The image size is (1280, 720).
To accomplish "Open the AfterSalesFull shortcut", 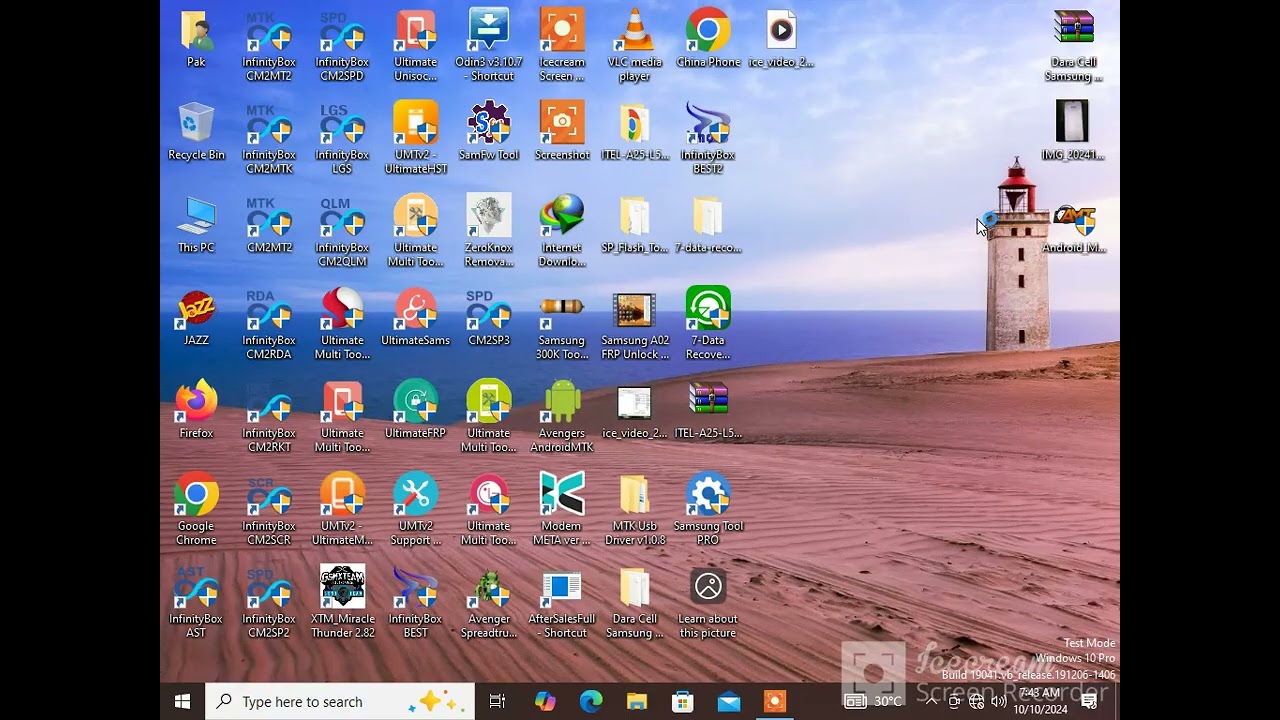I will 561,589.
